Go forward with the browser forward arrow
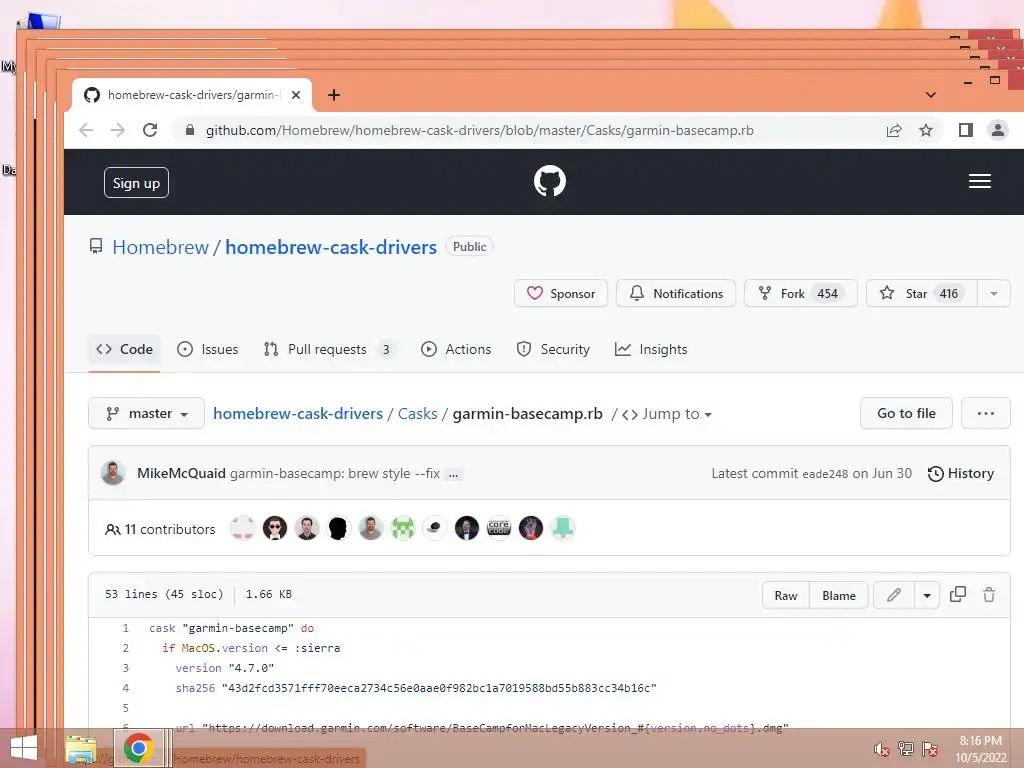 pyautogui.click(x=118, y=130)
